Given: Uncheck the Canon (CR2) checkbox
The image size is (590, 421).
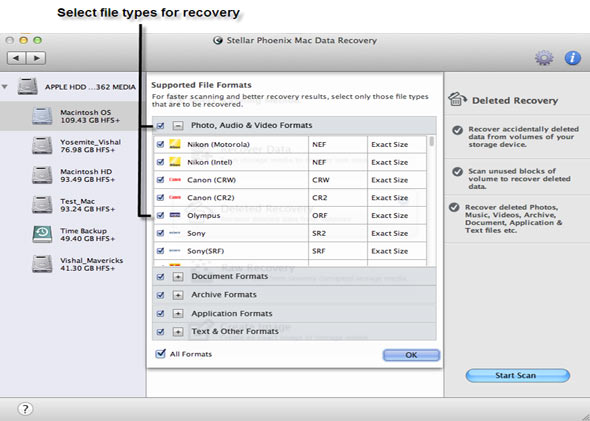Looking at the screenshot, I should coord(160,197).
